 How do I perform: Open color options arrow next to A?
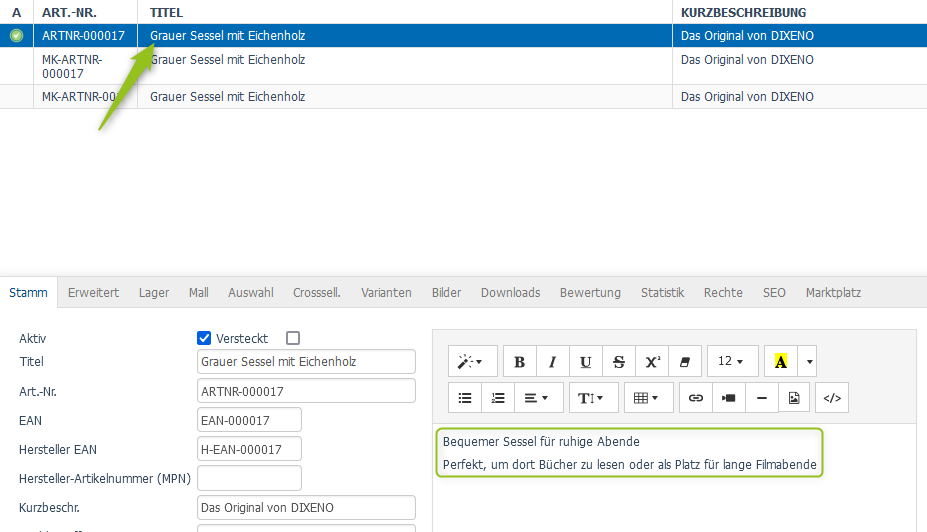809,361
